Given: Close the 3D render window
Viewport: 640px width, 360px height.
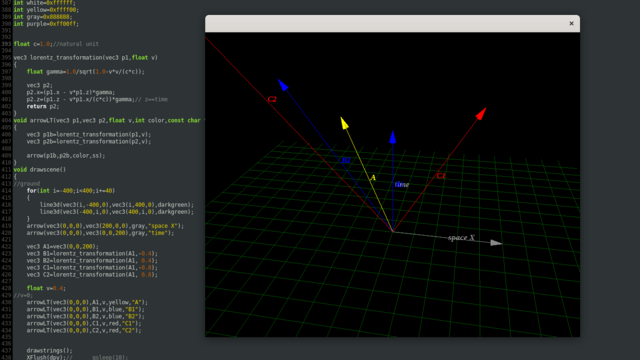Looking at the screenshot, I should [x=571, y=24].
